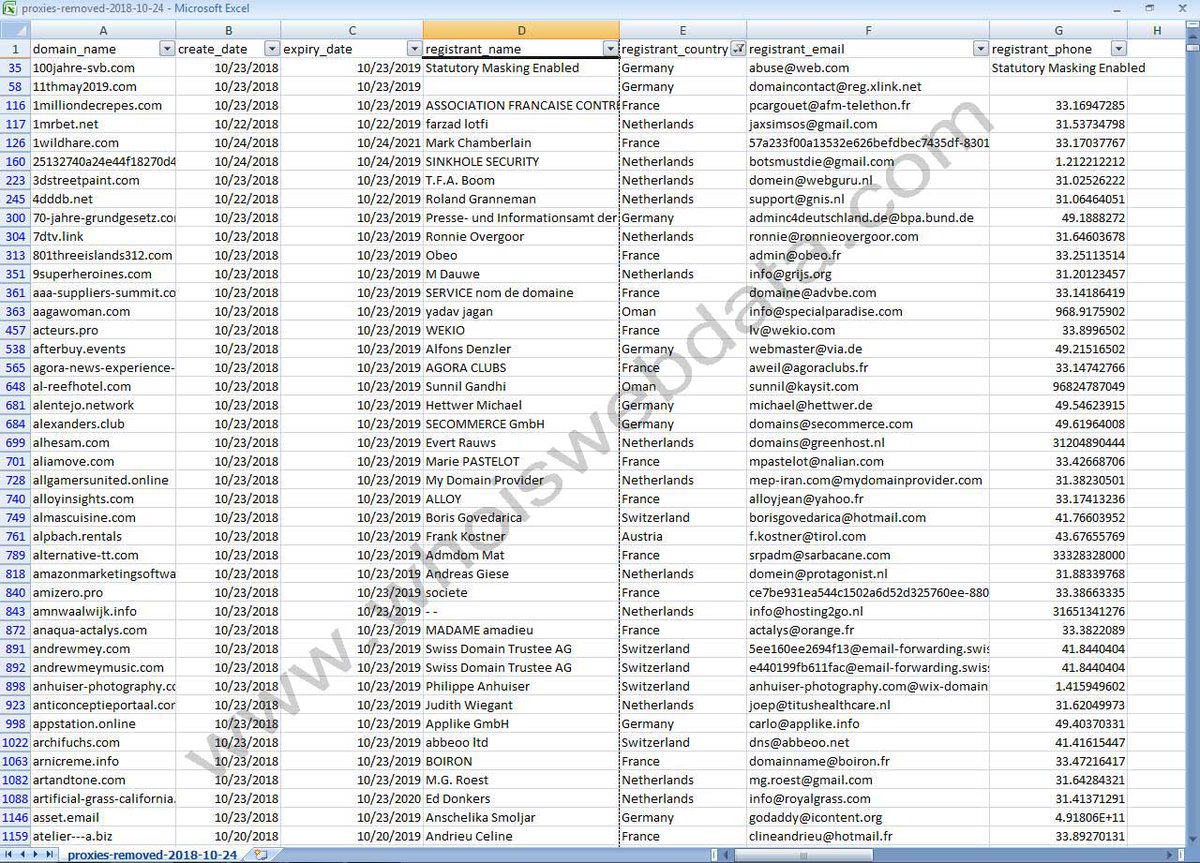Select row 35 header
Image resolution: width=1200 pixels, height=863 pixels.
(14, 68)
